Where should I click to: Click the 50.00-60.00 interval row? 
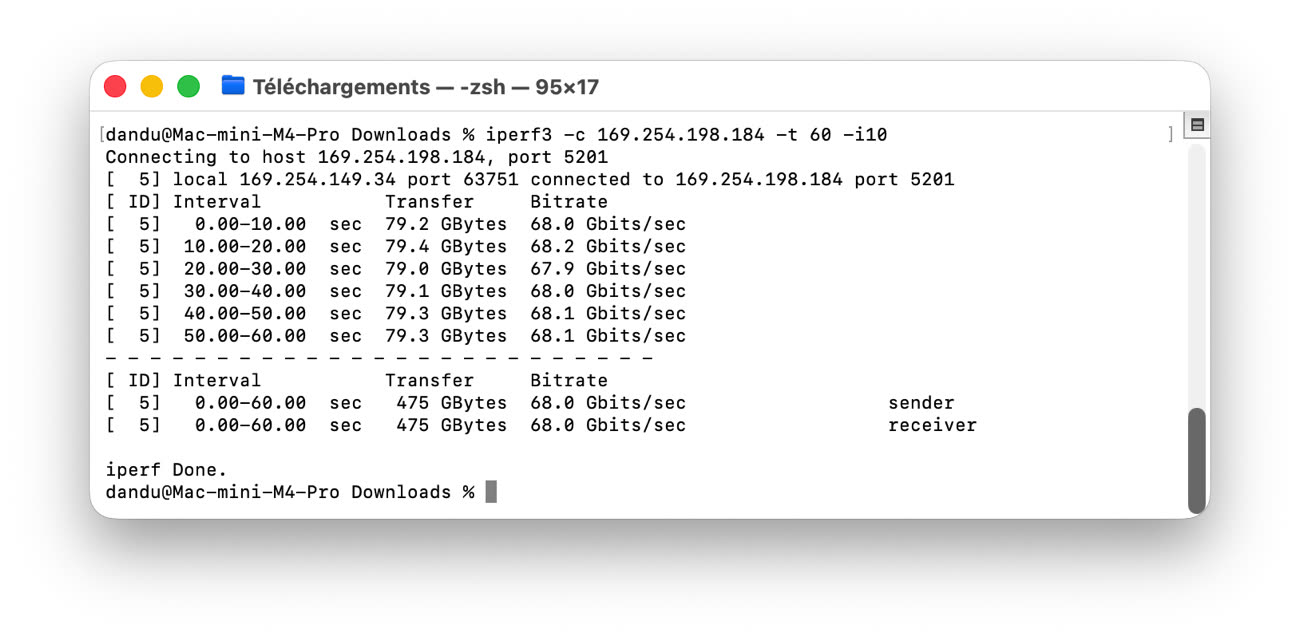coord(245,336)
